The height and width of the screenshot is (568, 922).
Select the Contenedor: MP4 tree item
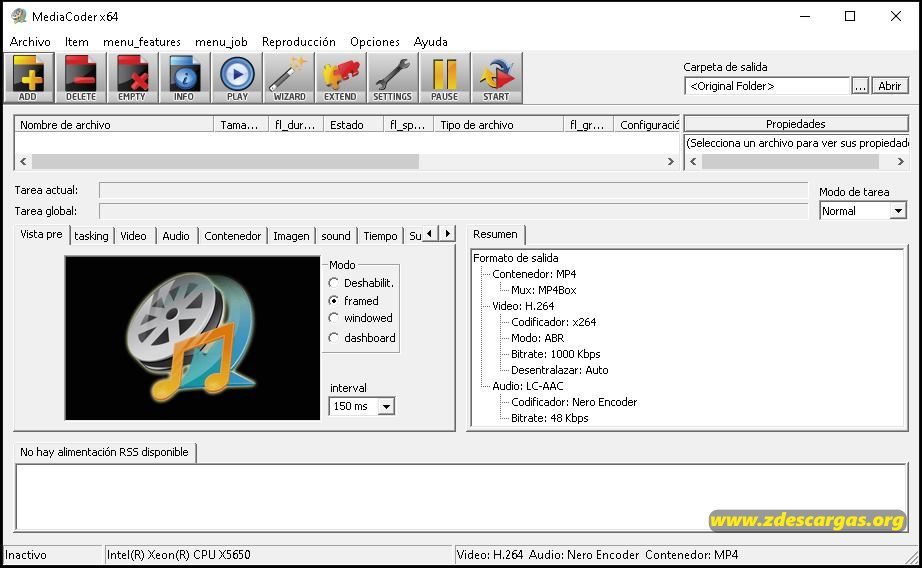tap(534, 274)
